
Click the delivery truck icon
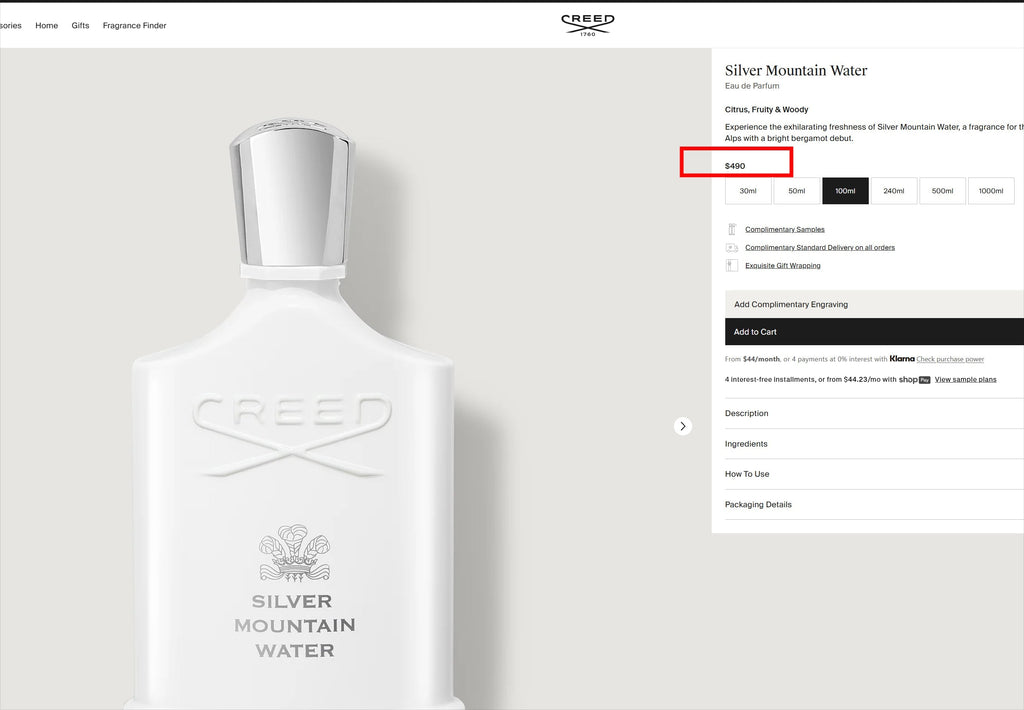pyautogui.click(x=731, y=248)
